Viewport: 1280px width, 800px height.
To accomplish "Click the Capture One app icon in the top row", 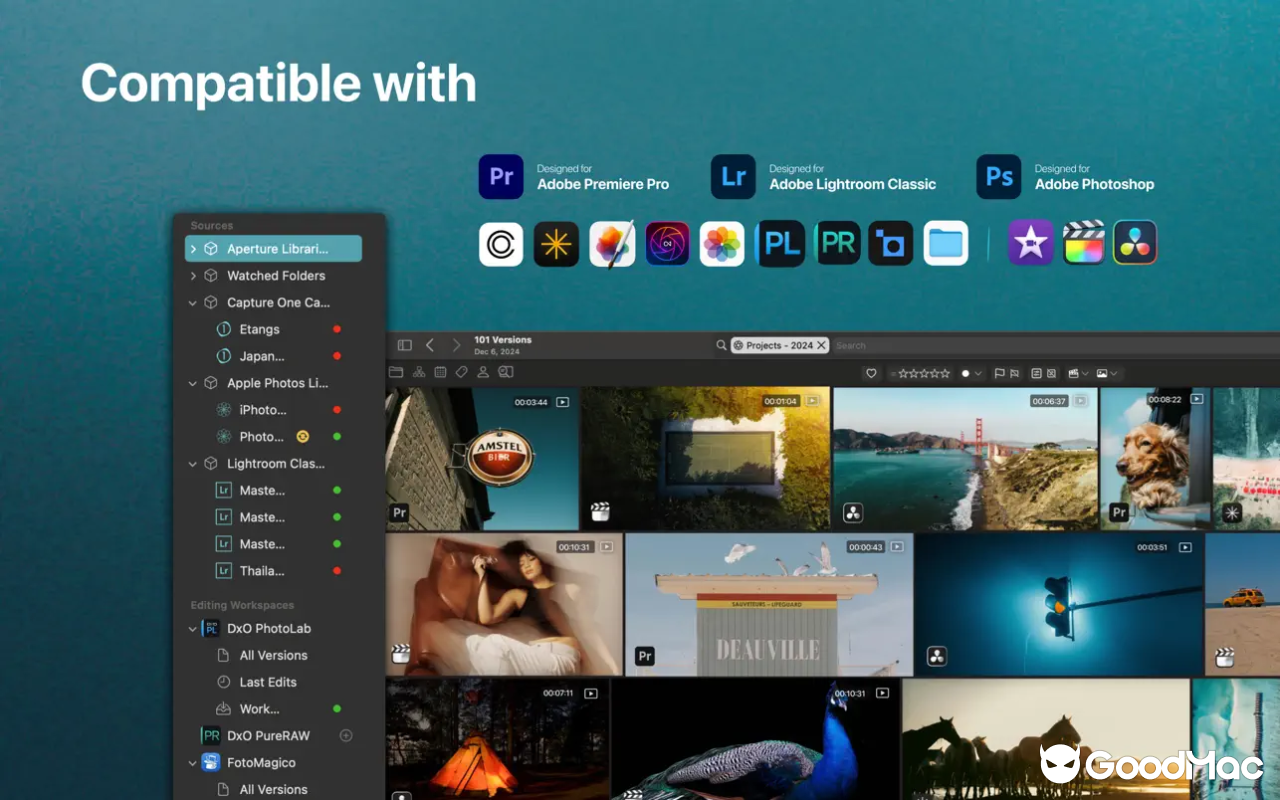I will (500, 243).
